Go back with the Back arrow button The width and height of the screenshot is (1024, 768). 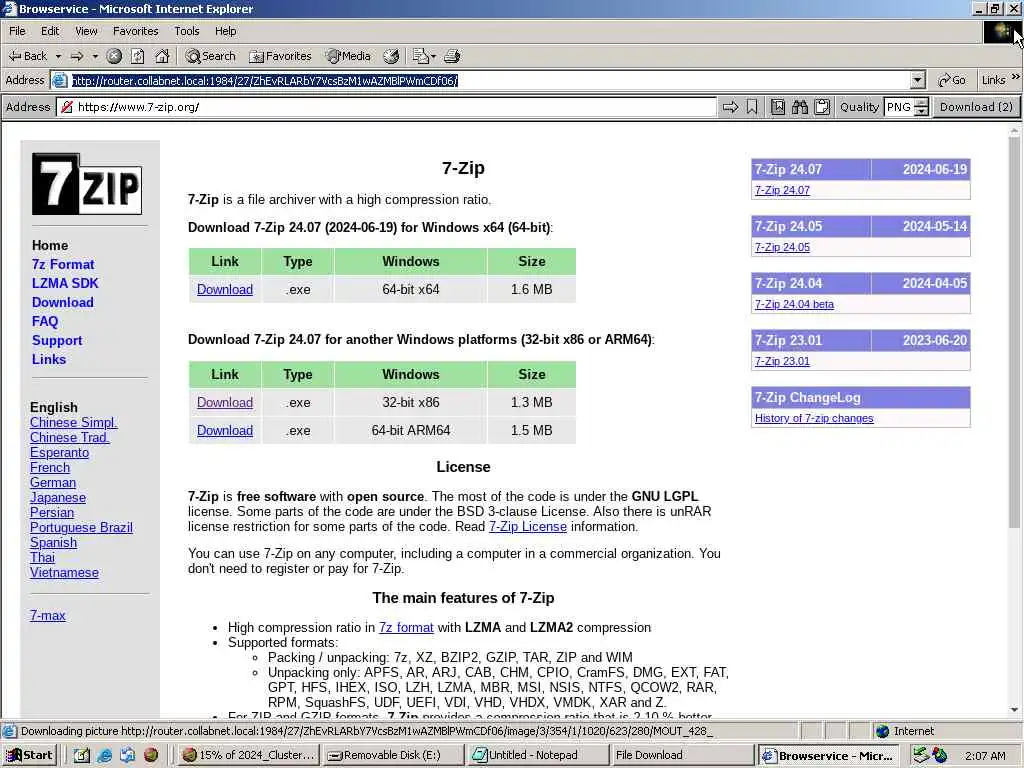pyautogui.click(x=27, y=56)
